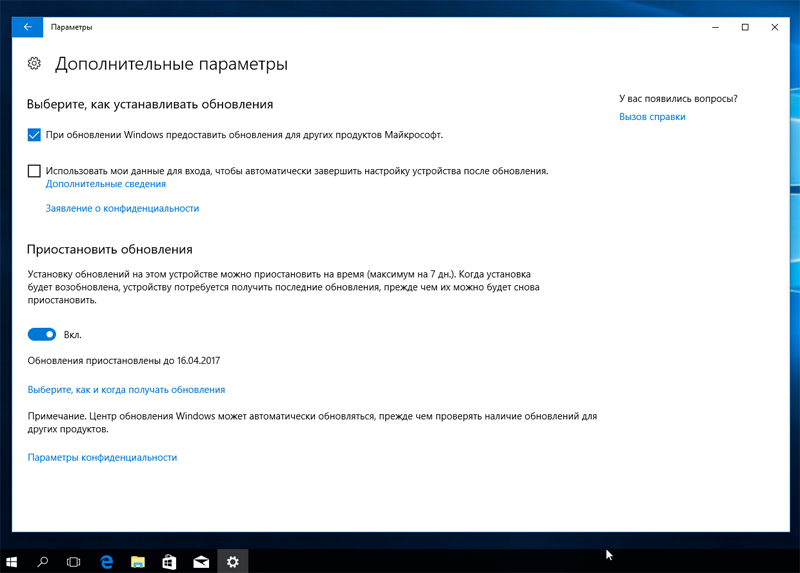
Task: Open the Mail app on the taskbar
Action: (x=201, y=561)
